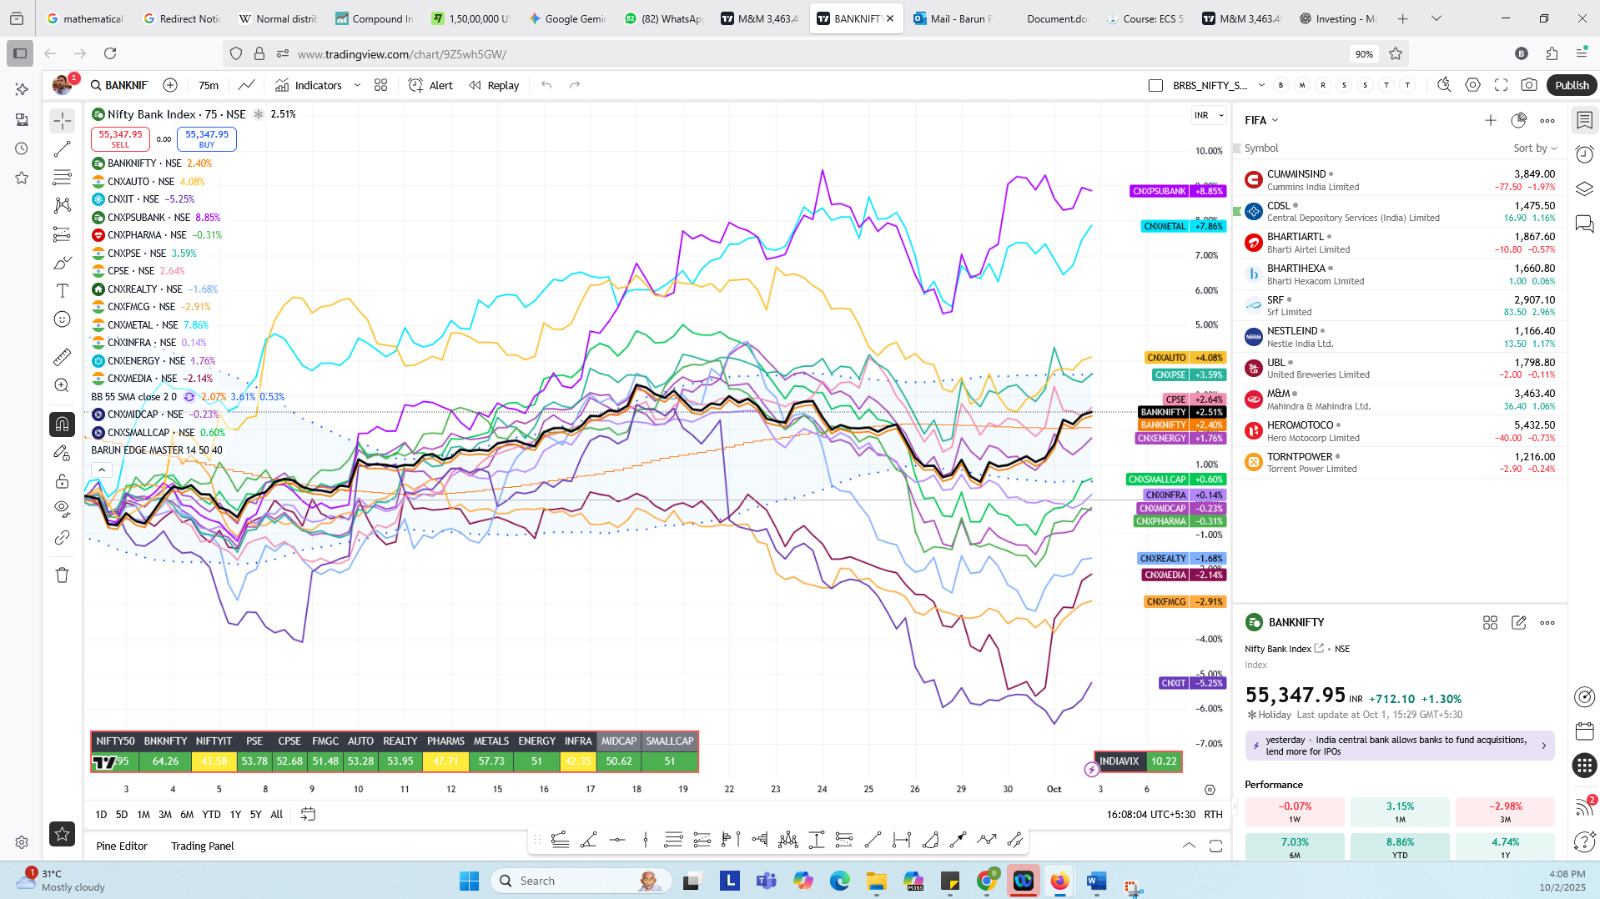Select CDSL in the watchlist

(1399, 211)
